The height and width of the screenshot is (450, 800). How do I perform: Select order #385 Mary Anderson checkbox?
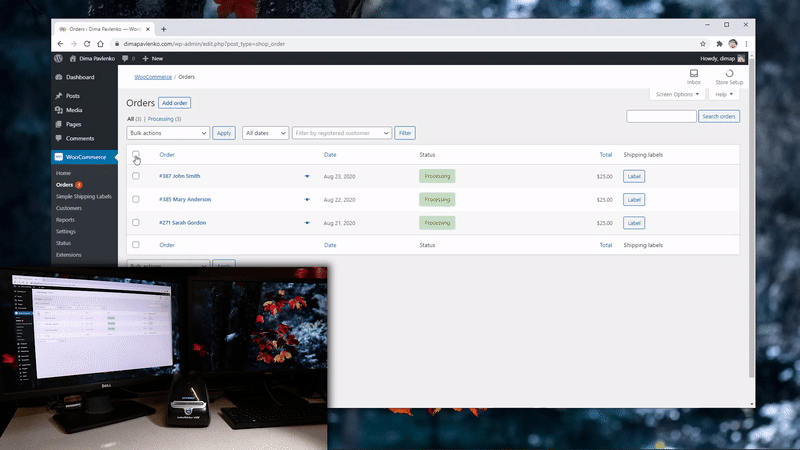click(136, 199)
